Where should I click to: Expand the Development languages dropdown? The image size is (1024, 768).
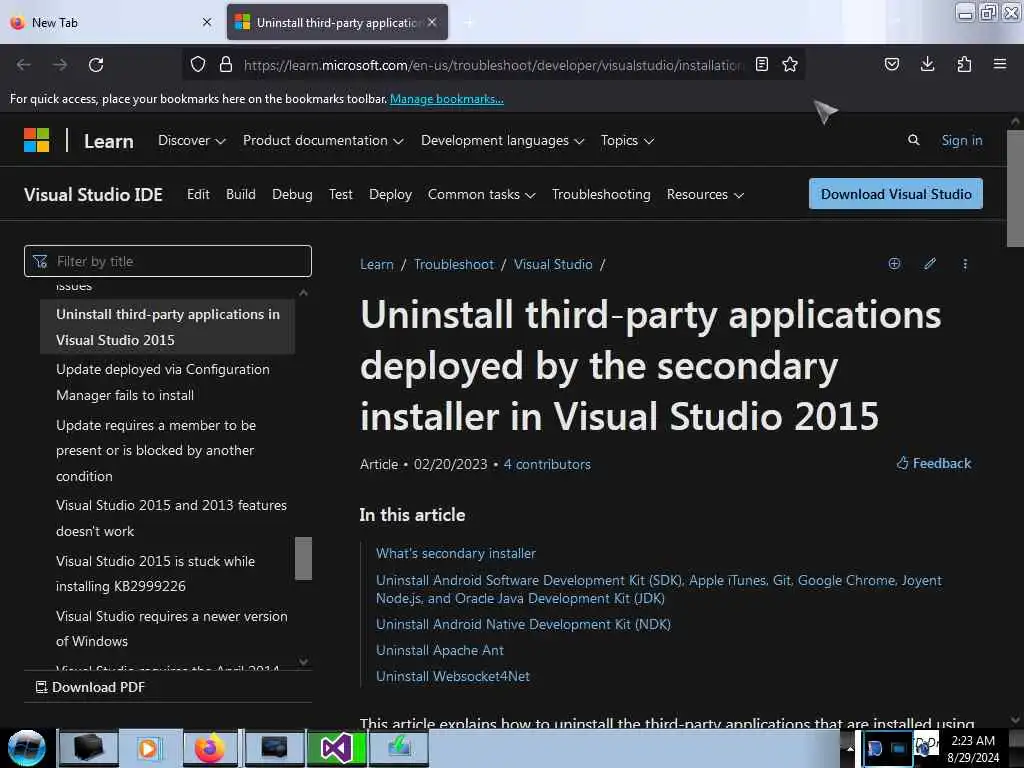[x=502, y=140]
